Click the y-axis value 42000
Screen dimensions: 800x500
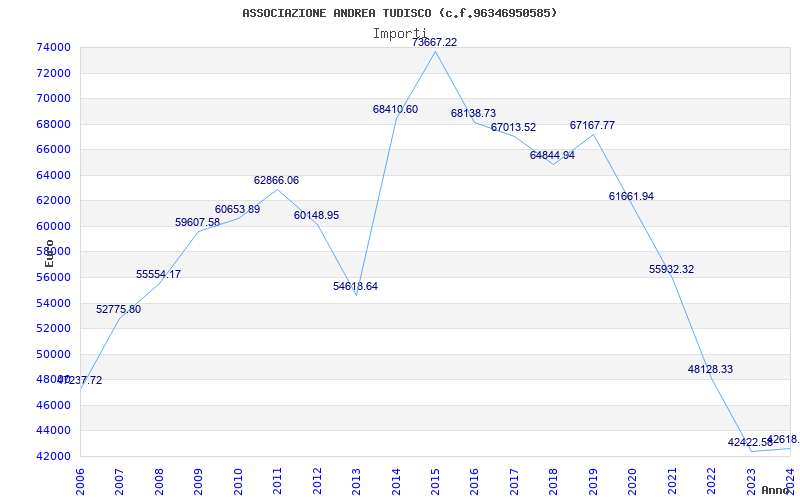pos(53,456)
